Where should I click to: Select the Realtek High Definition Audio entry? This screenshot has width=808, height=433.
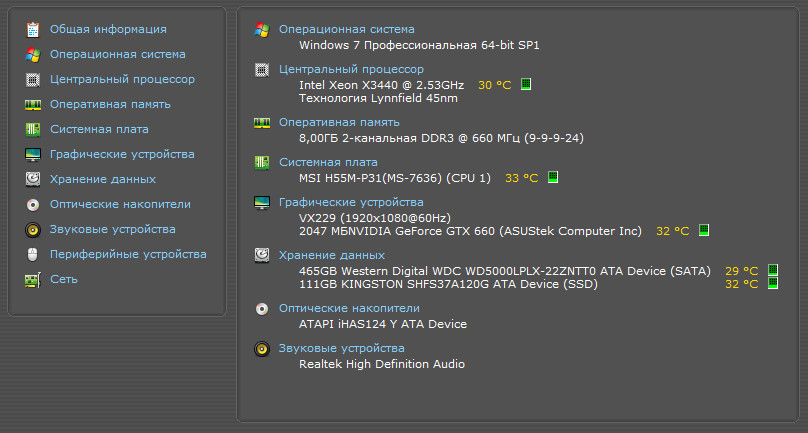382,364
